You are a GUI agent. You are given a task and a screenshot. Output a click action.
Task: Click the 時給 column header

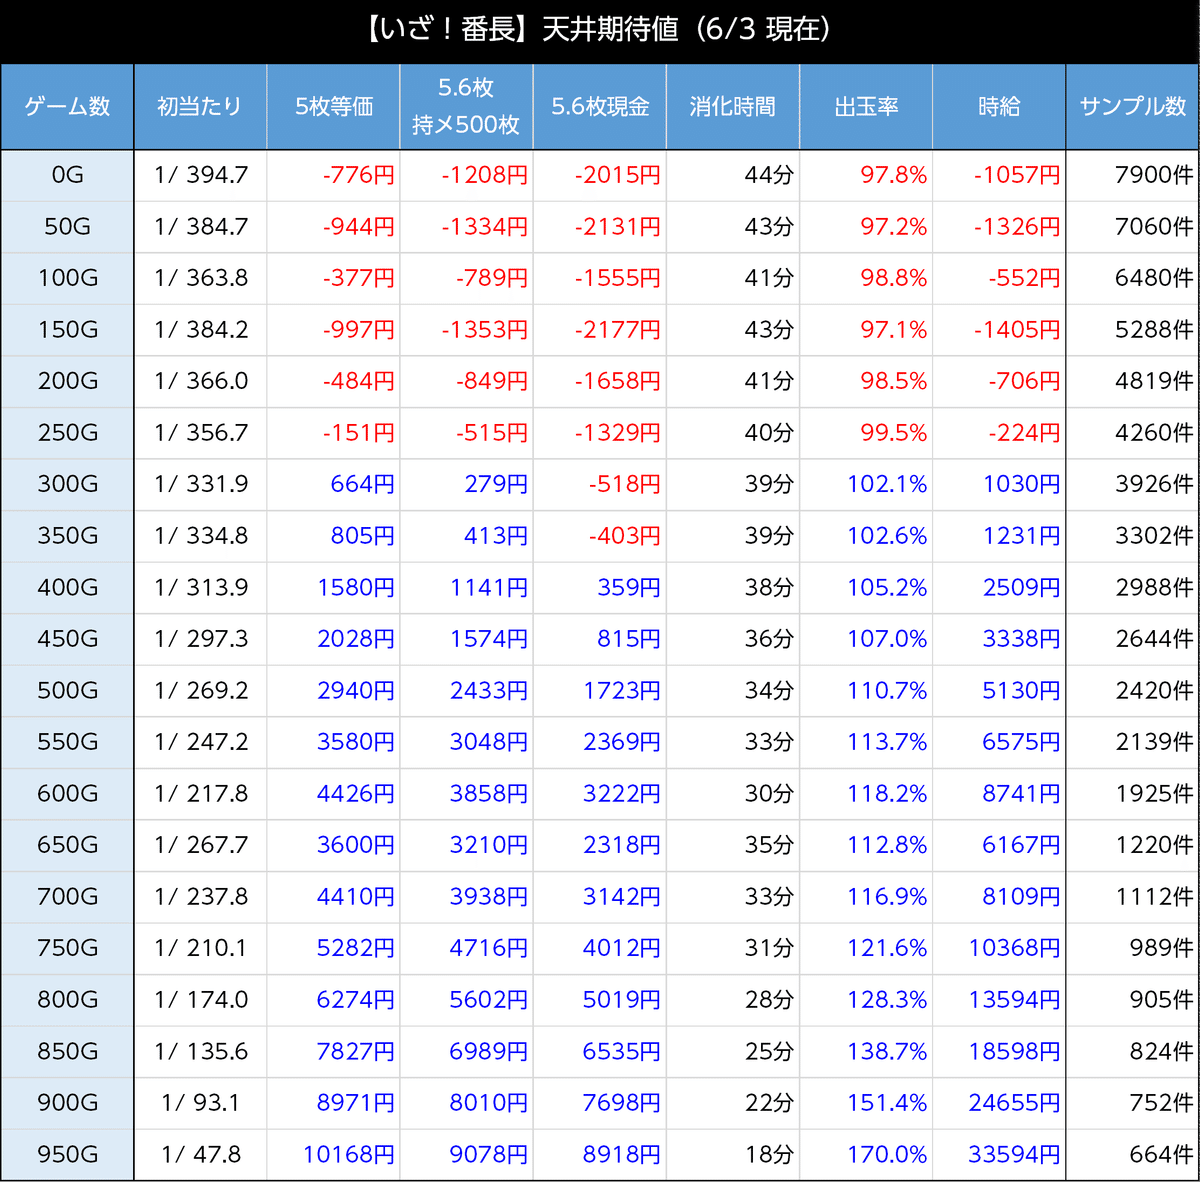(x=999, y=107)
